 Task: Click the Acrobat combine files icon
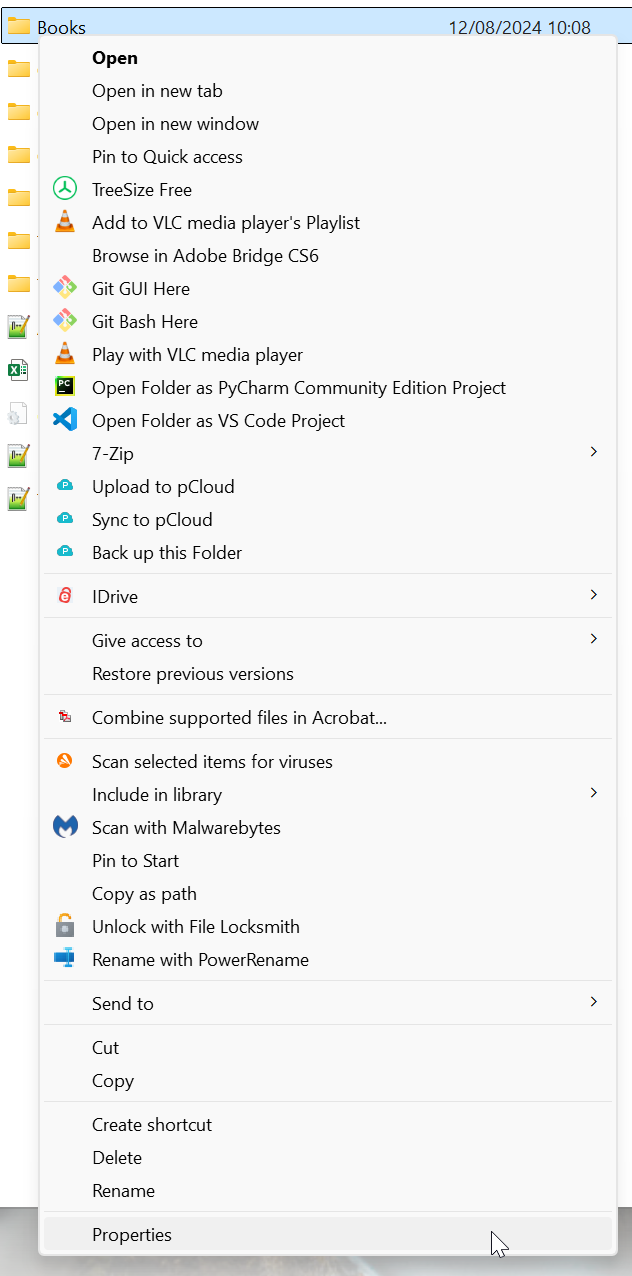(65, 718)
